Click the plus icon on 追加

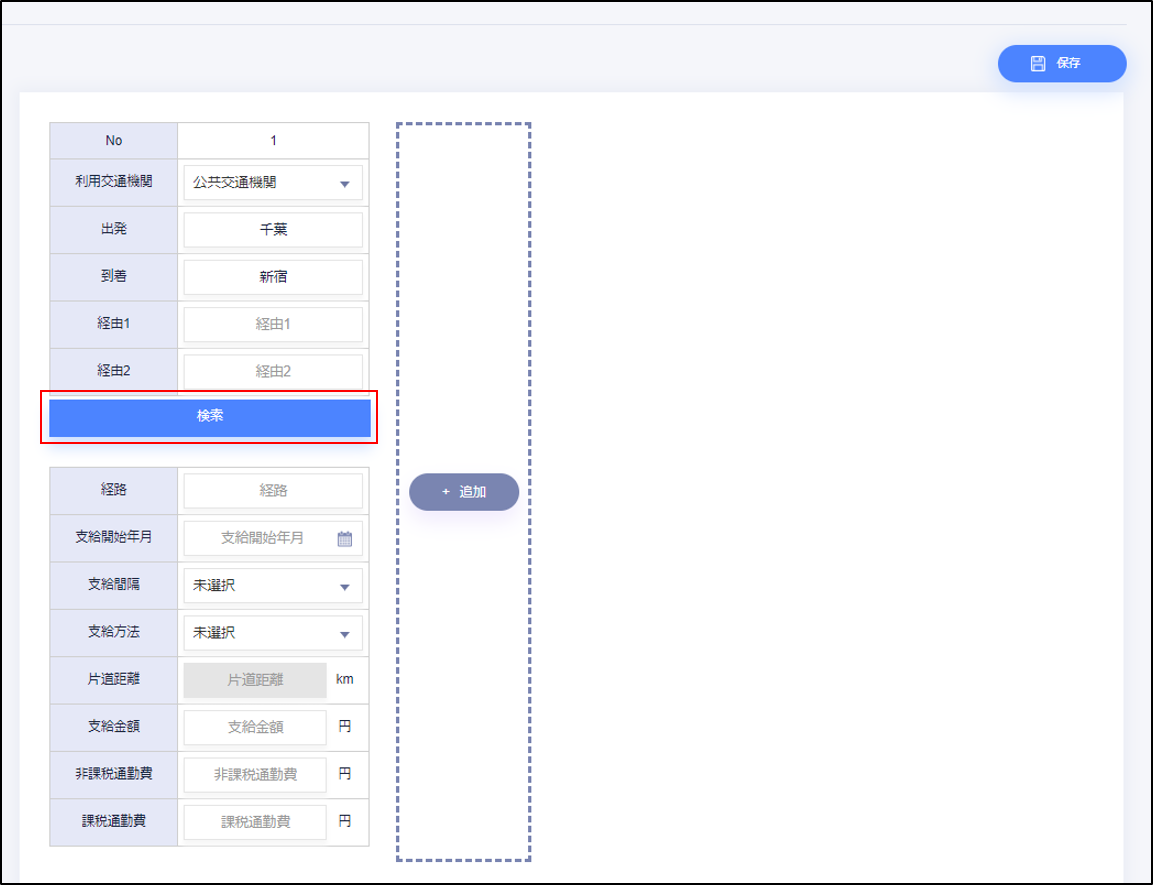[x=446, y=492]
